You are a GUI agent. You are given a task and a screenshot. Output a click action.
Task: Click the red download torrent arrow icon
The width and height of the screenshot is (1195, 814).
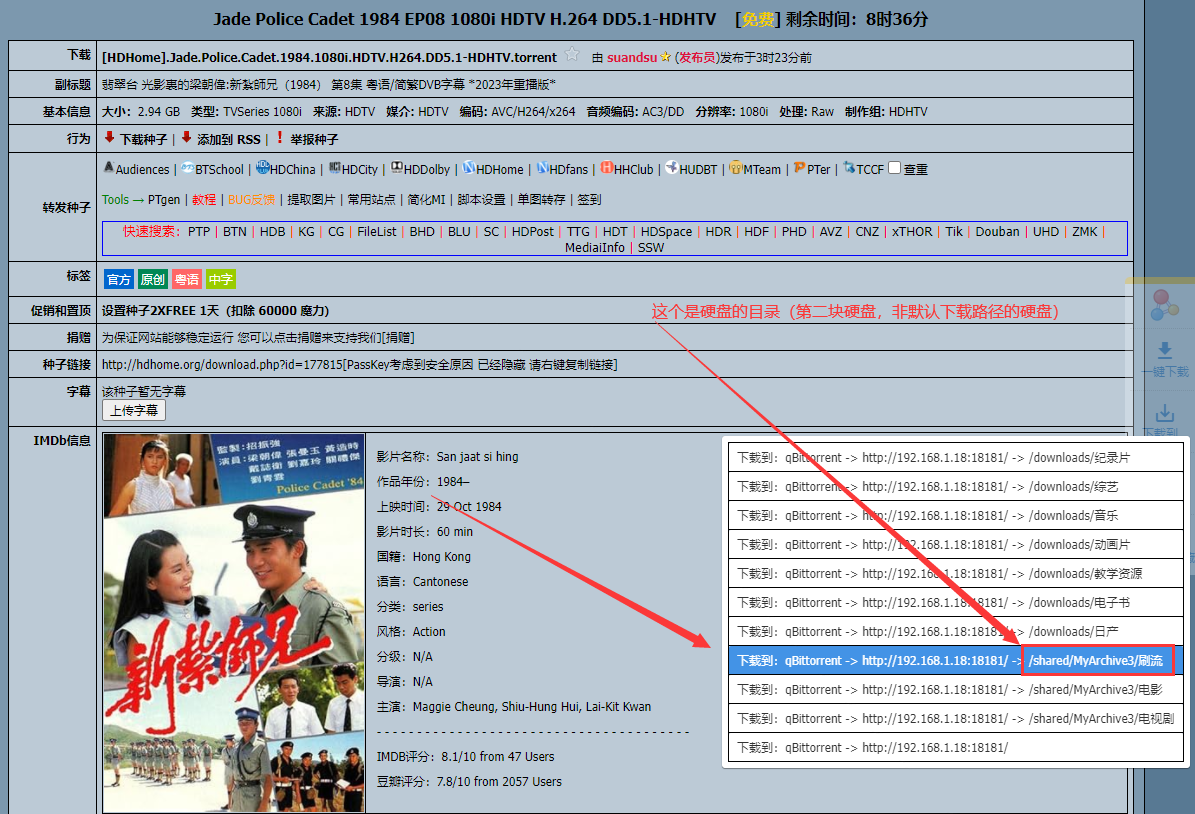(x=109, y=137)
